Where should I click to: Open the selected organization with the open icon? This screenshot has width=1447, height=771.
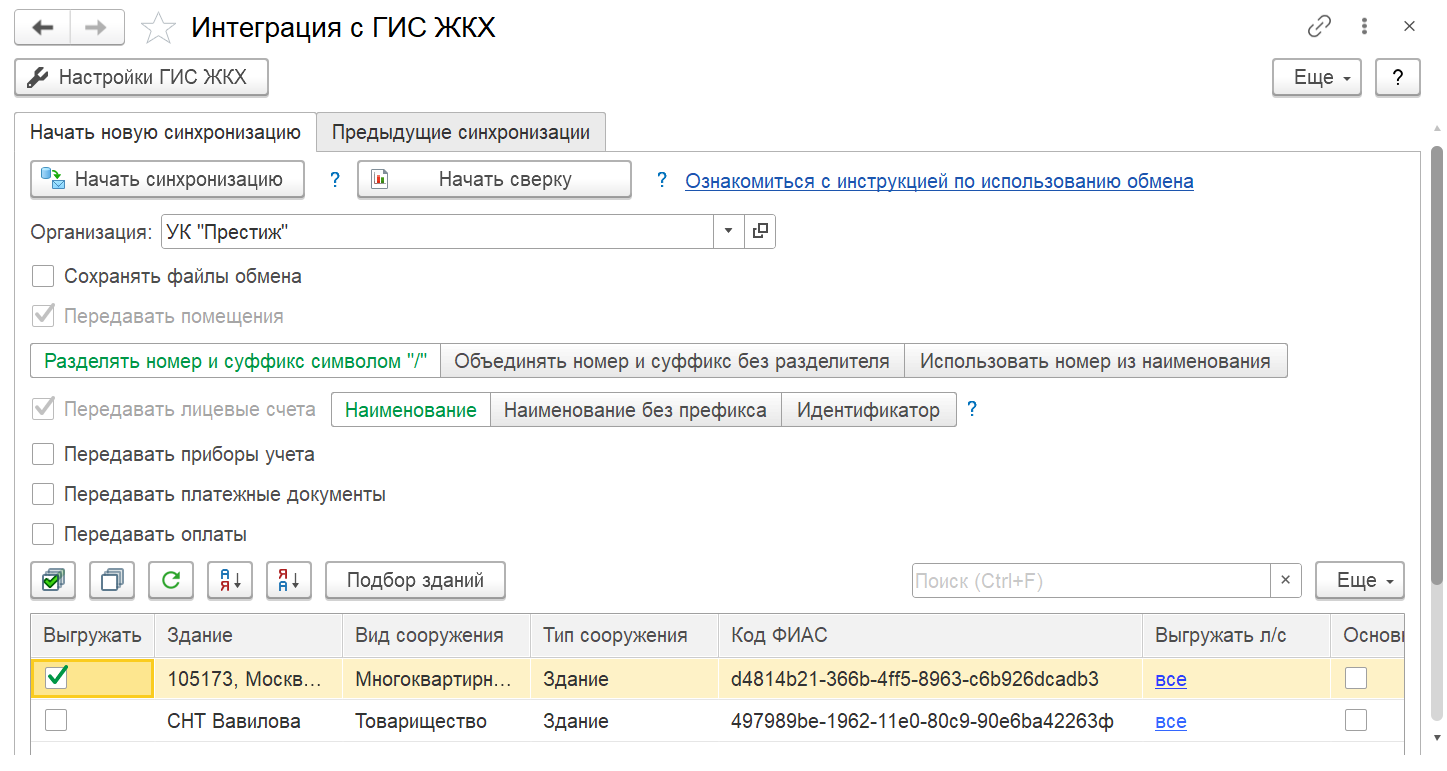click(760, 232)
